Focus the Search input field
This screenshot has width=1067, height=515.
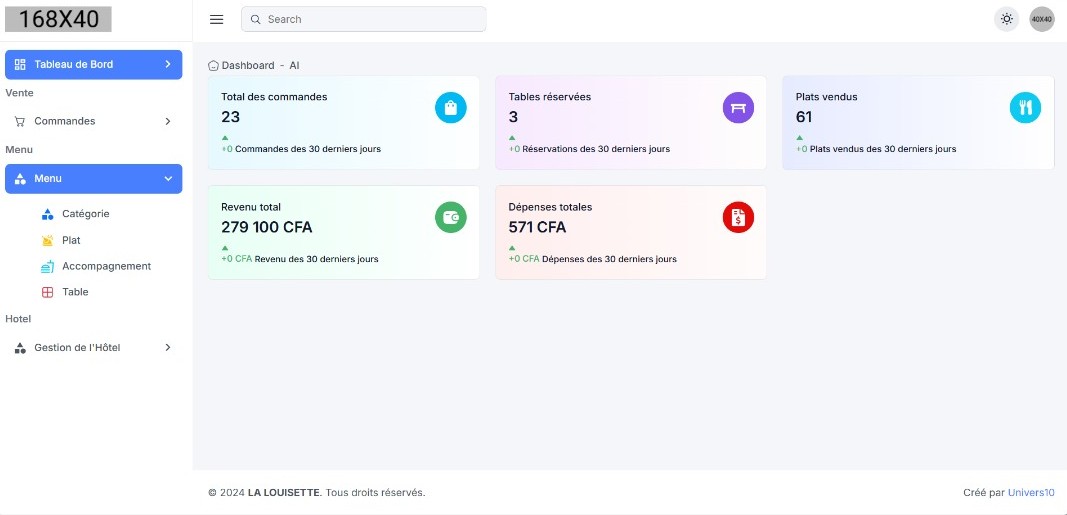point(363,19)
